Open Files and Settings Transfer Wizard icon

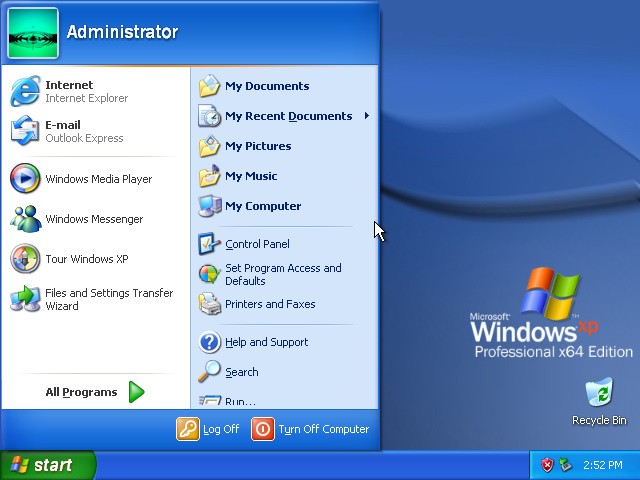click(x=25, y=299)
